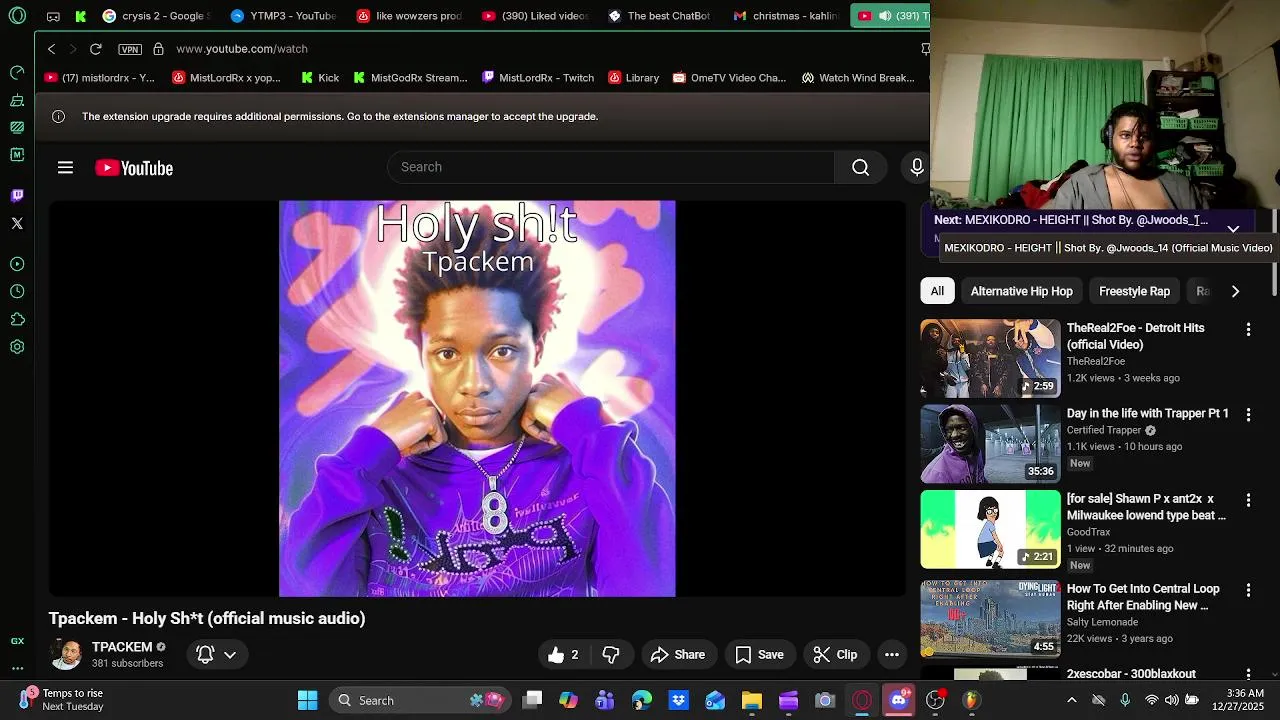Viewport: 1280px width, 720px height.
Task: Click the YouTube search magnifier button
Action: pos(860,167)
